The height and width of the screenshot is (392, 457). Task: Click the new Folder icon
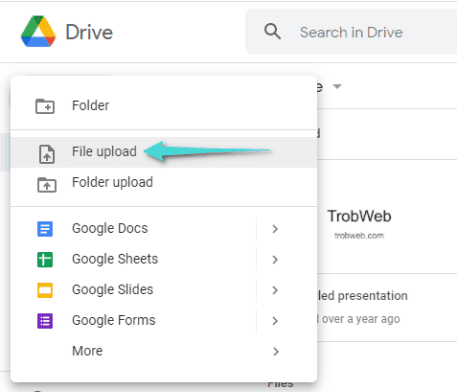coord(45,106)
